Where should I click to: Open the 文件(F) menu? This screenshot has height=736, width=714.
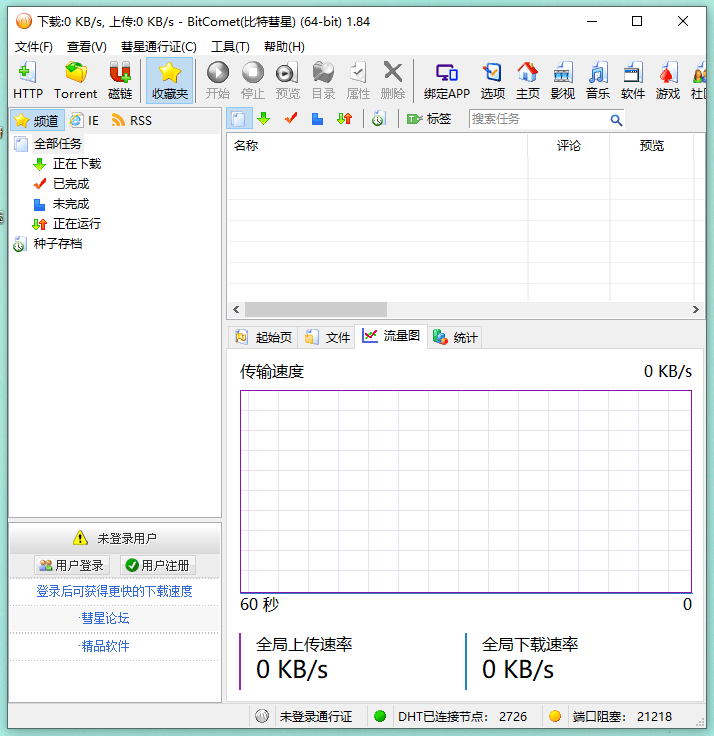(x=34, y=46)
